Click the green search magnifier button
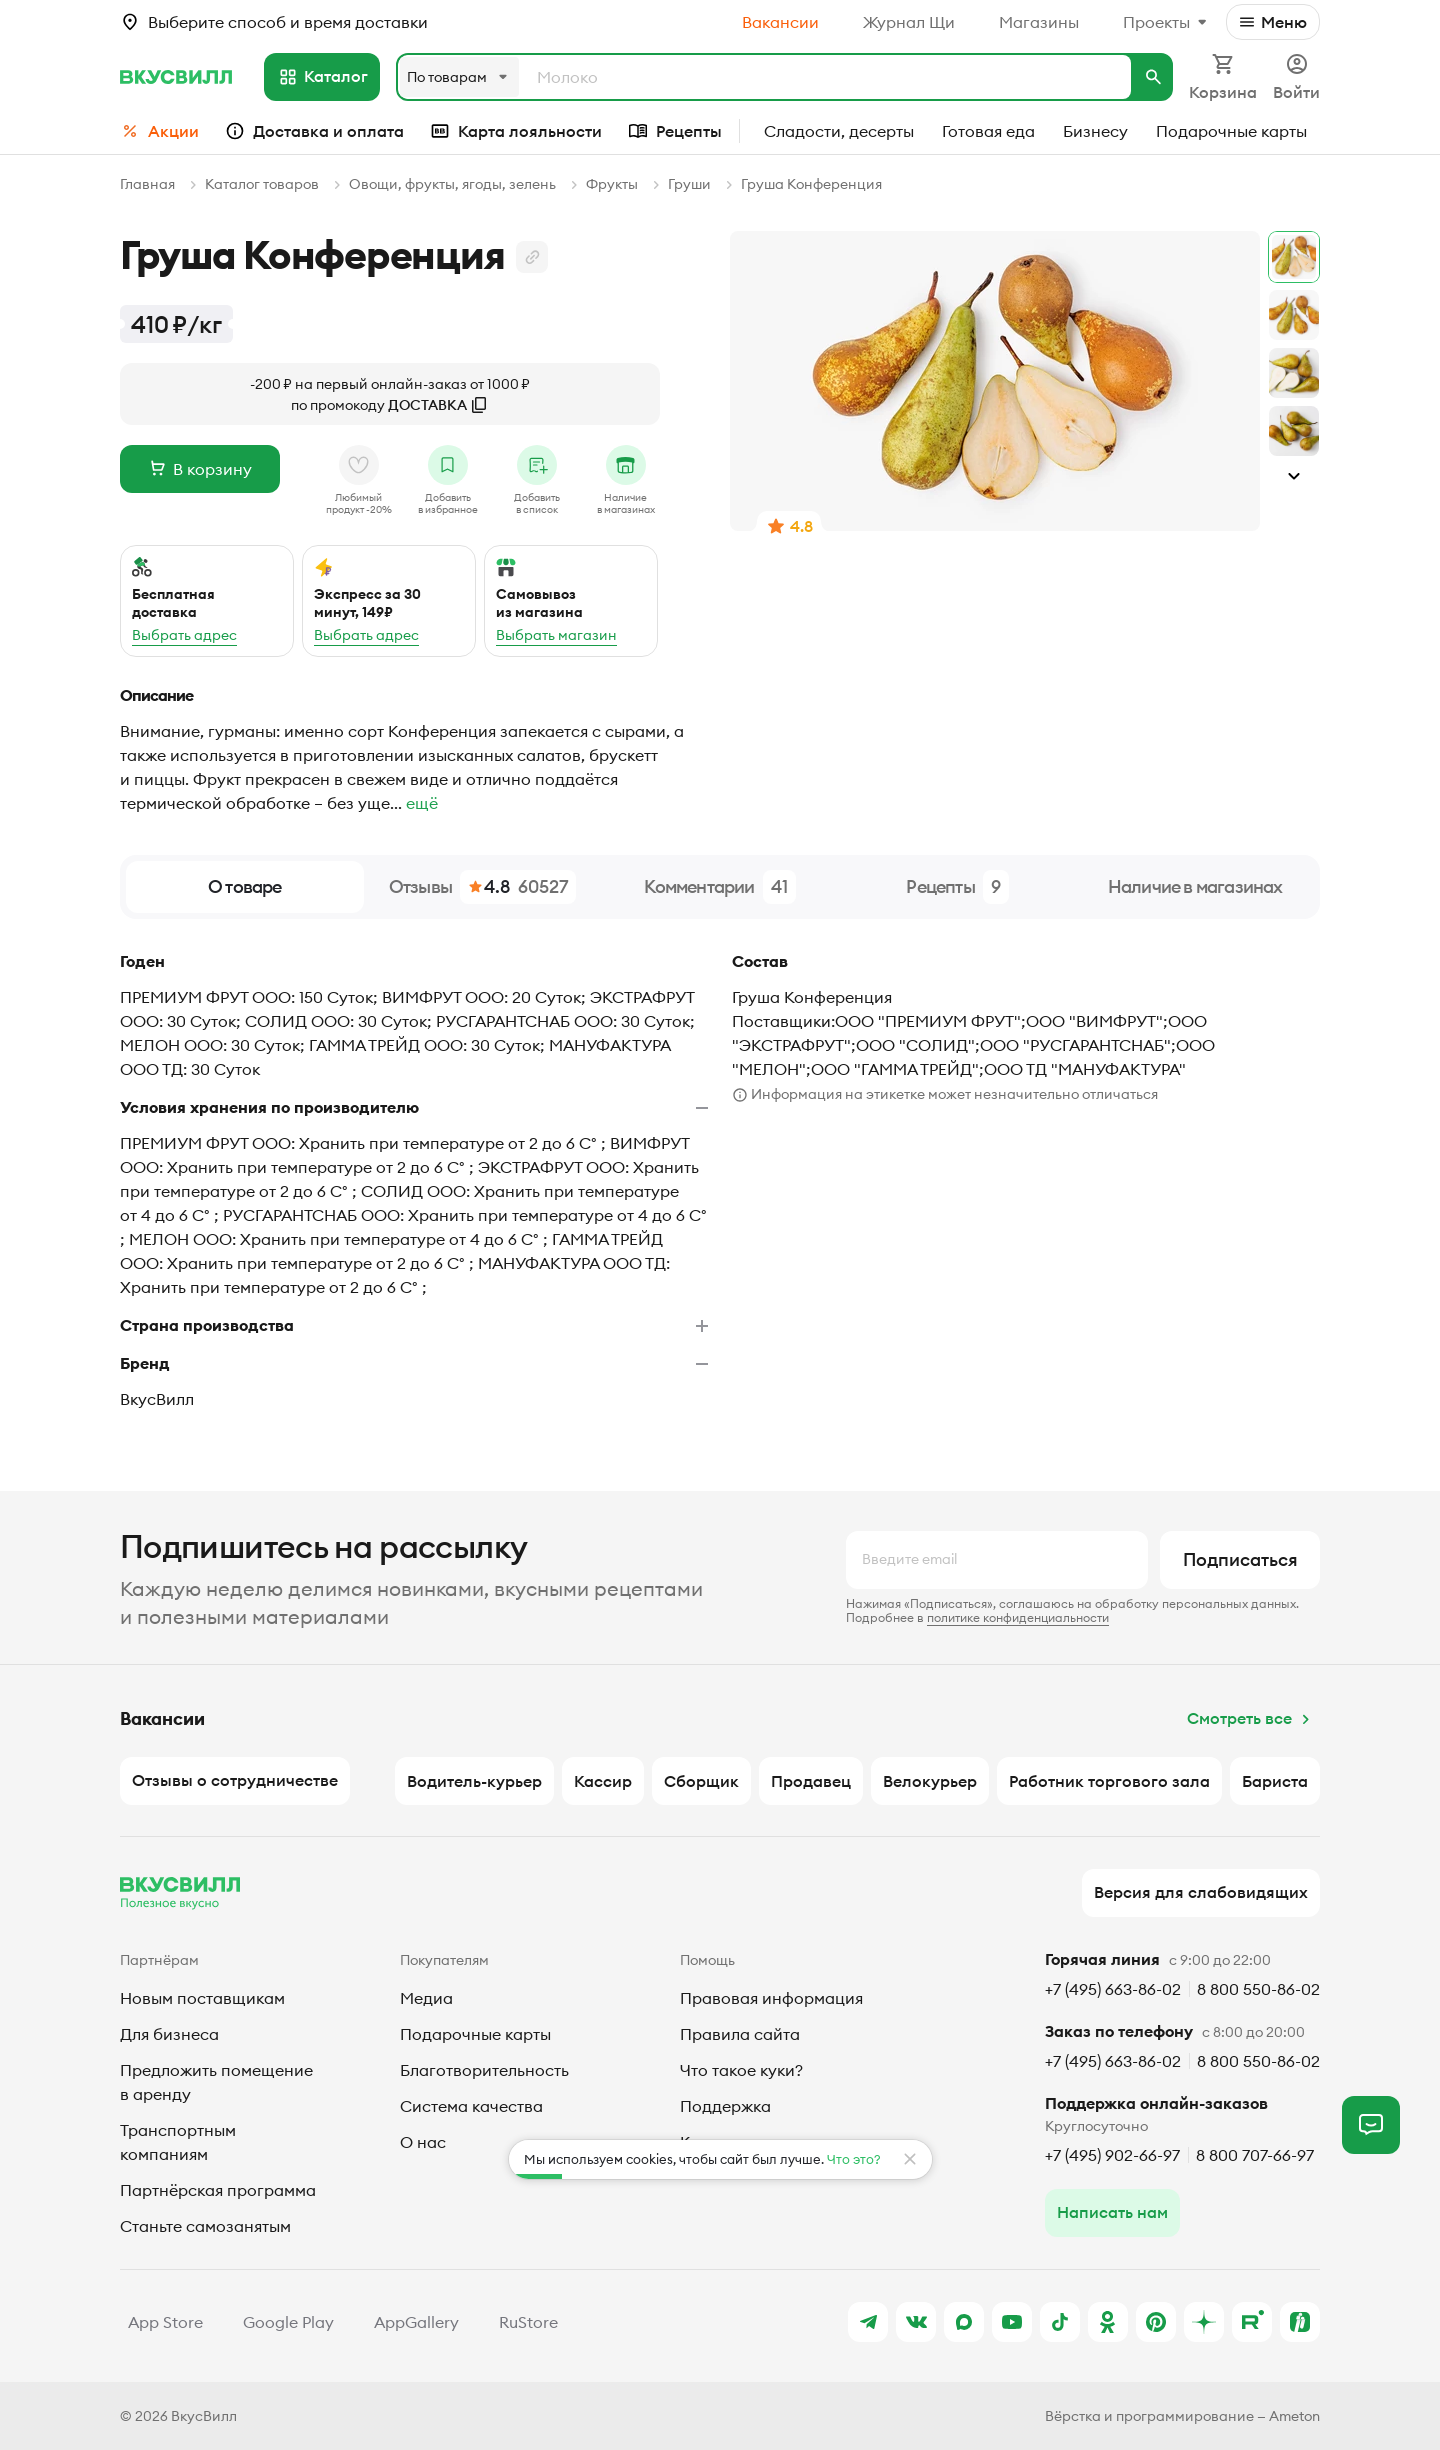This screenshot has height=2450, width=1440. 1153,77
